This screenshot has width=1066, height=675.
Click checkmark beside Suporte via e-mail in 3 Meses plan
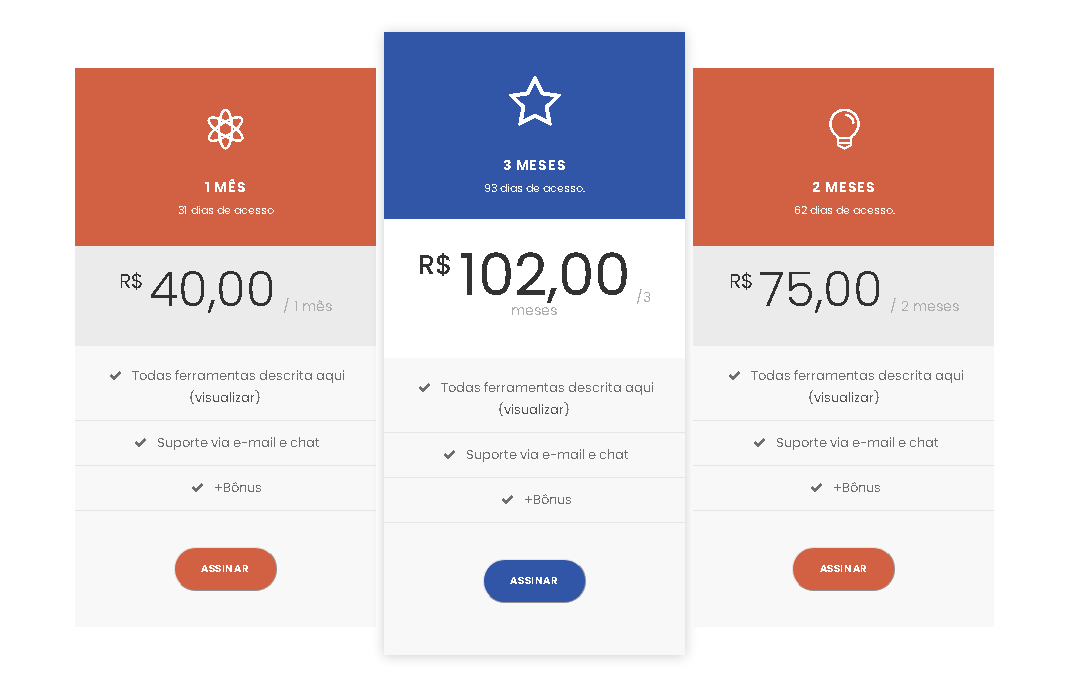(449, 455)
